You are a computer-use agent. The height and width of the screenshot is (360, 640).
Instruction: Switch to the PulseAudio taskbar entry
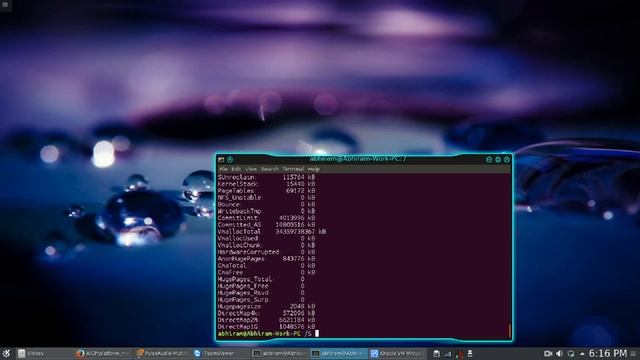point(162,353)
